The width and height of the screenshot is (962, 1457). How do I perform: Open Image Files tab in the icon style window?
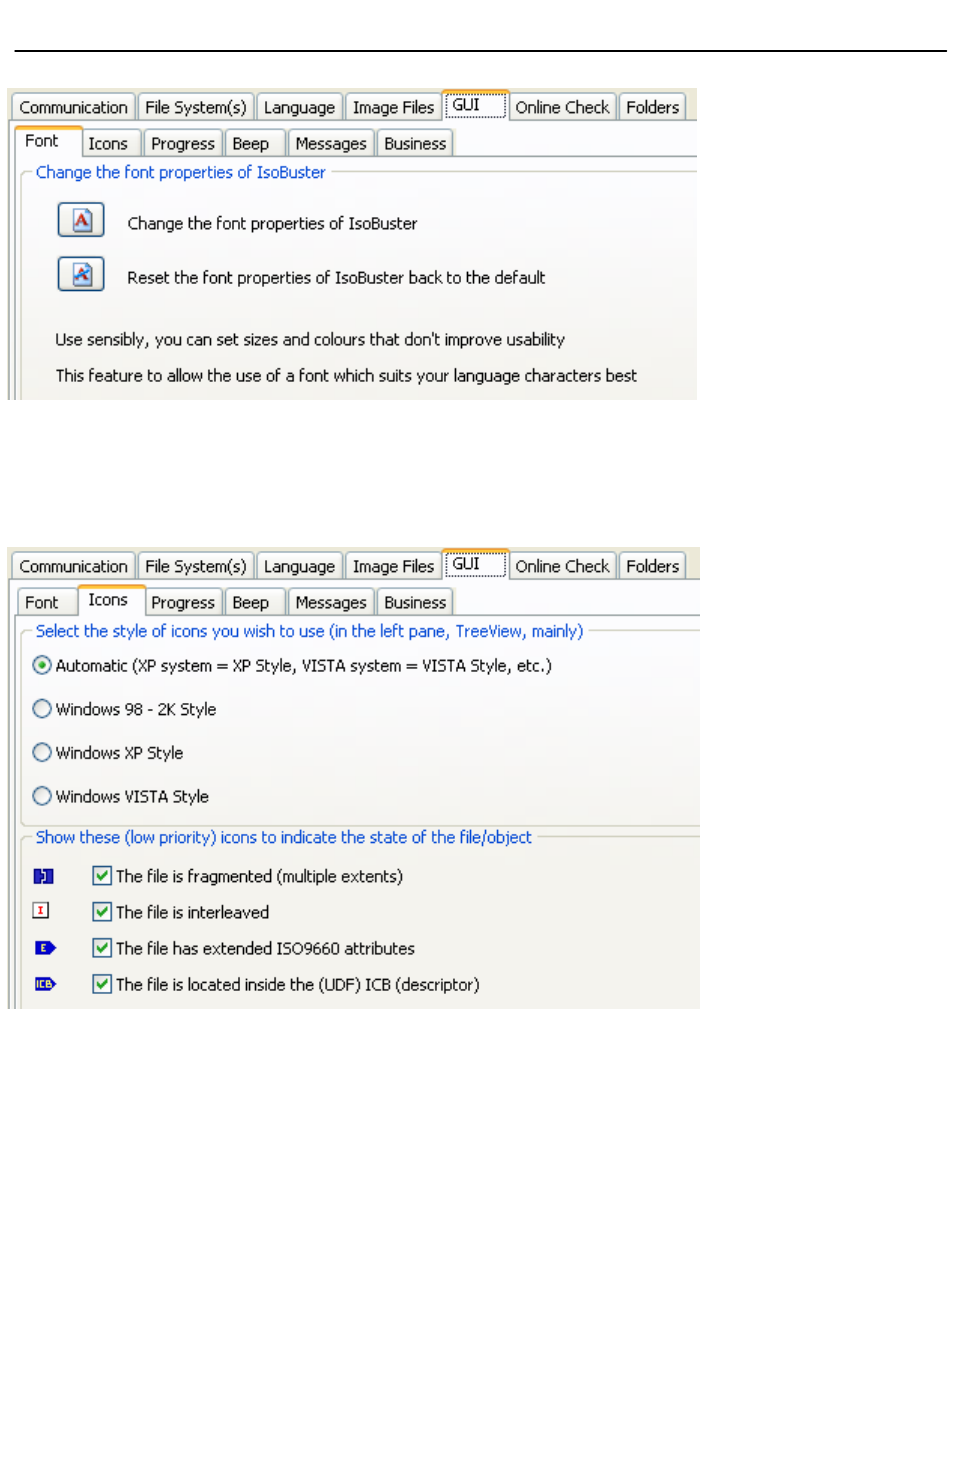coord(393,566)
